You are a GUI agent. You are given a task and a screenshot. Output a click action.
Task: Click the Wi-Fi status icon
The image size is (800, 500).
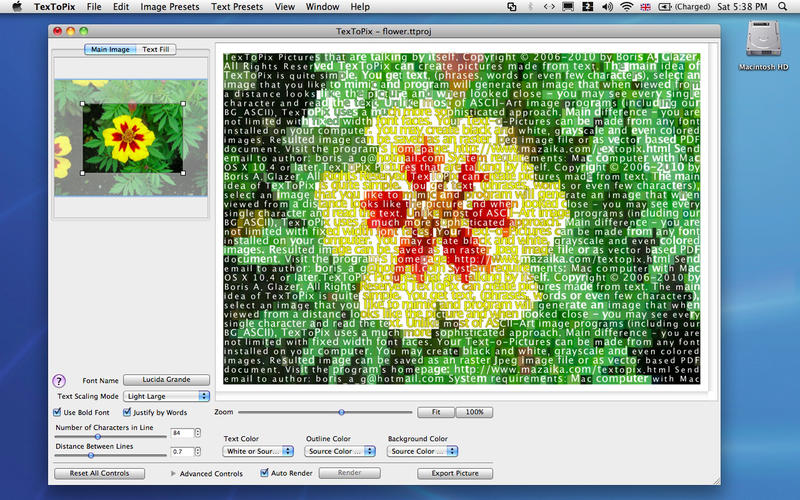coord(627,7)
